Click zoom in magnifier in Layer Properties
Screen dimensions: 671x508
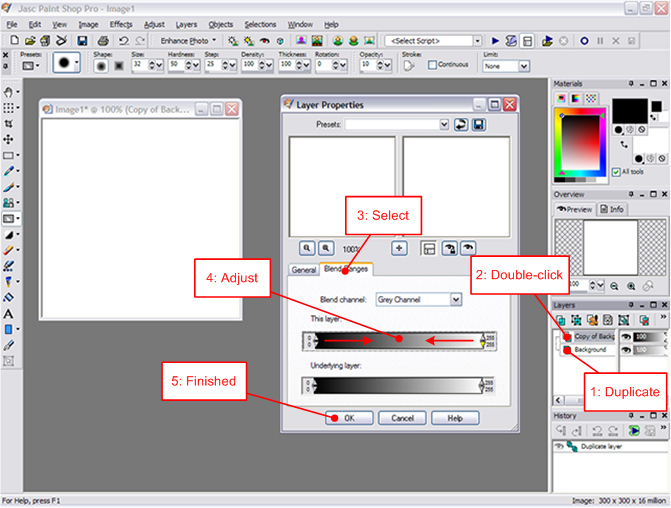(x=326, y=248)
